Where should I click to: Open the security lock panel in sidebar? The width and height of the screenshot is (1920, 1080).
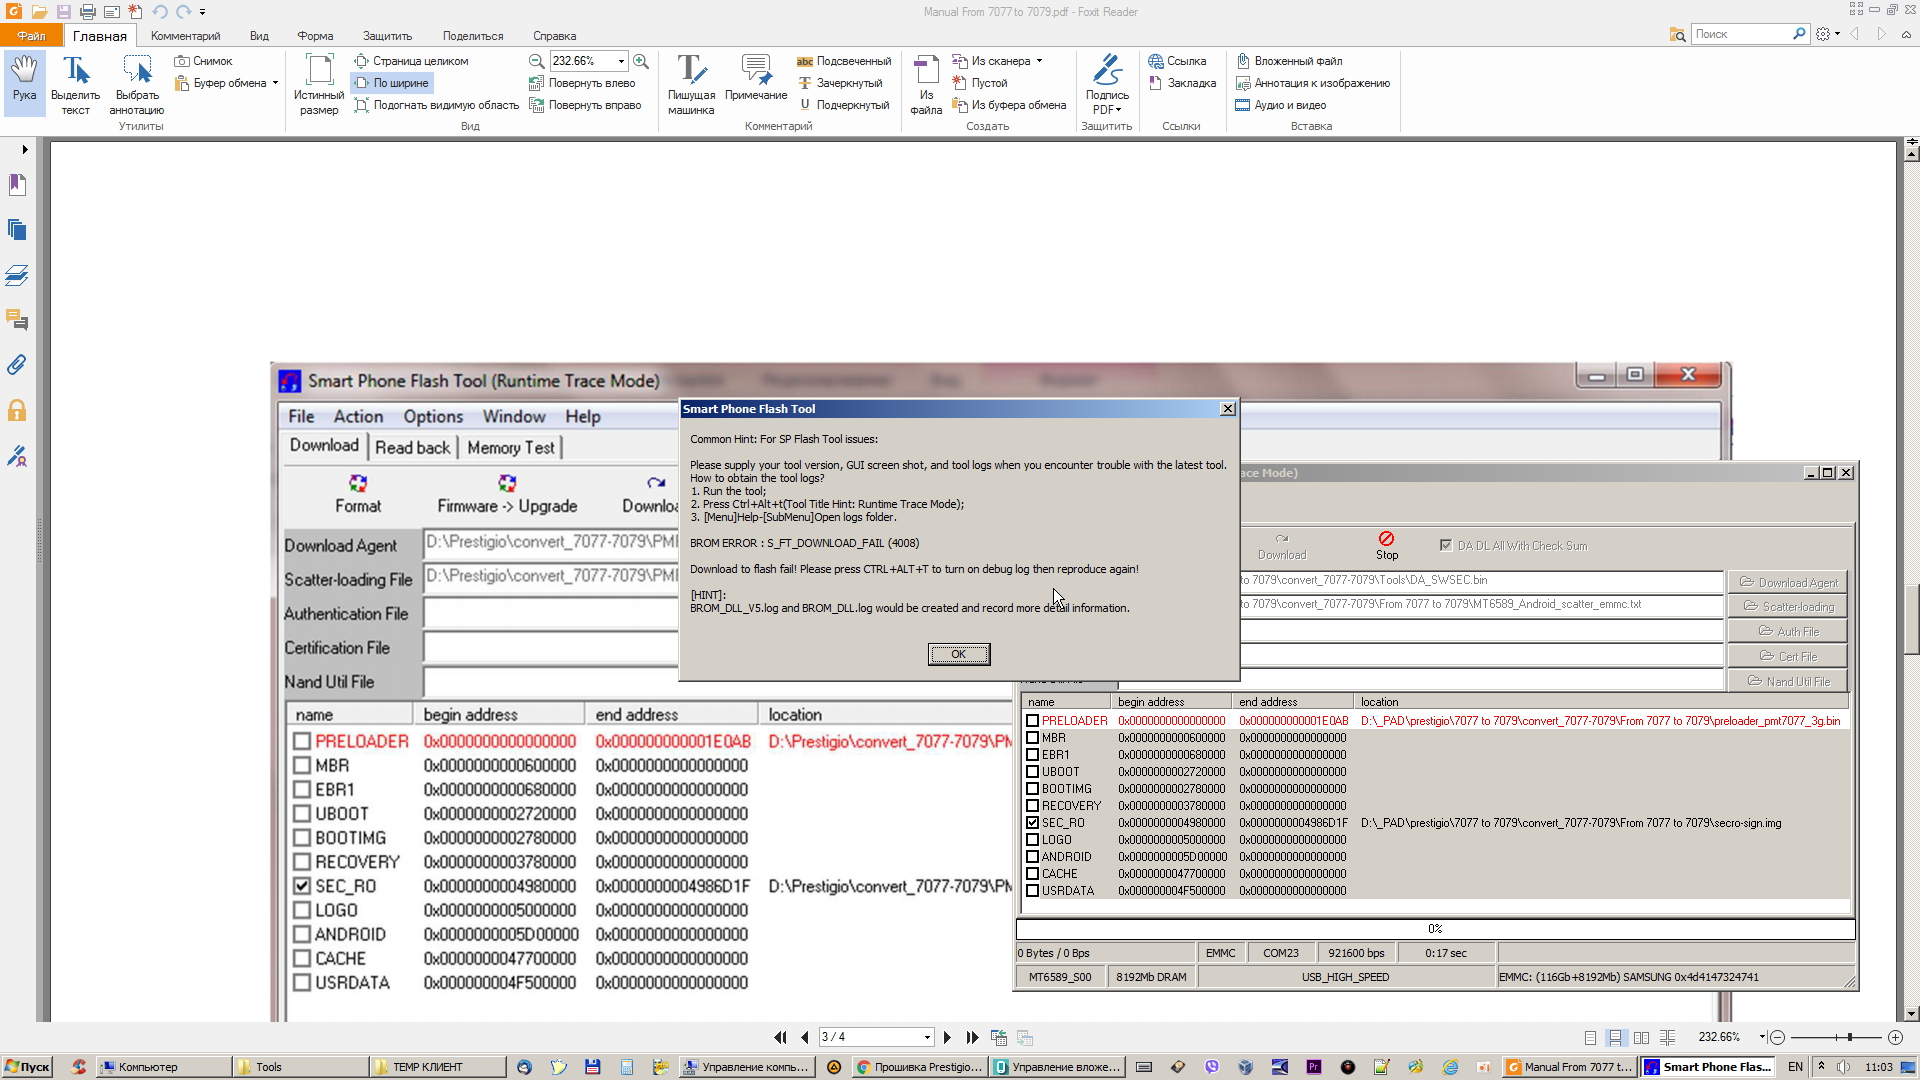17,410
